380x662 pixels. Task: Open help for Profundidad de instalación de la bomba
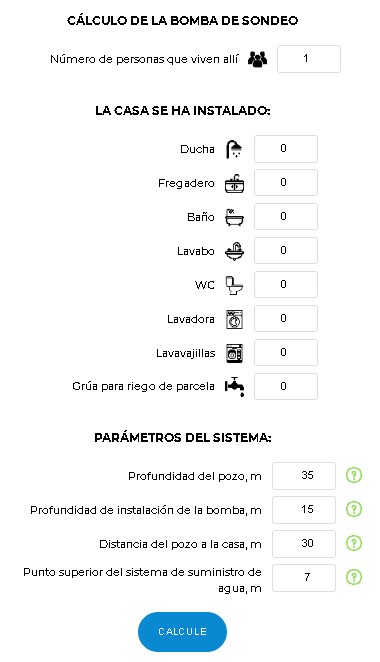coord(354,509)
